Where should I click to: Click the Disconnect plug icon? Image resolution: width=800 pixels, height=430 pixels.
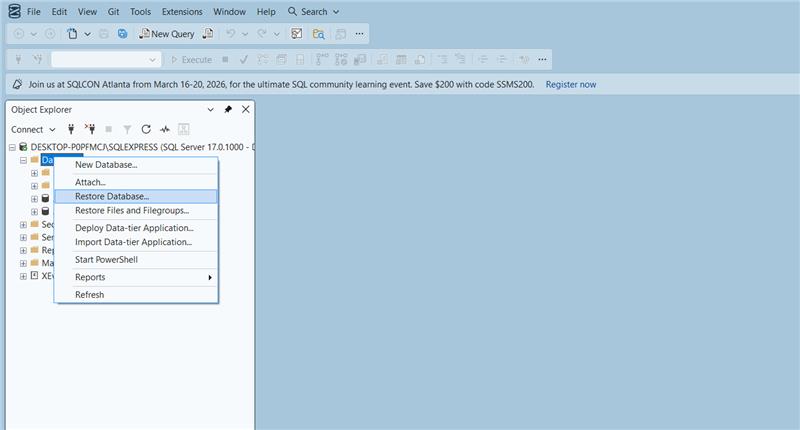coord(90,129)
